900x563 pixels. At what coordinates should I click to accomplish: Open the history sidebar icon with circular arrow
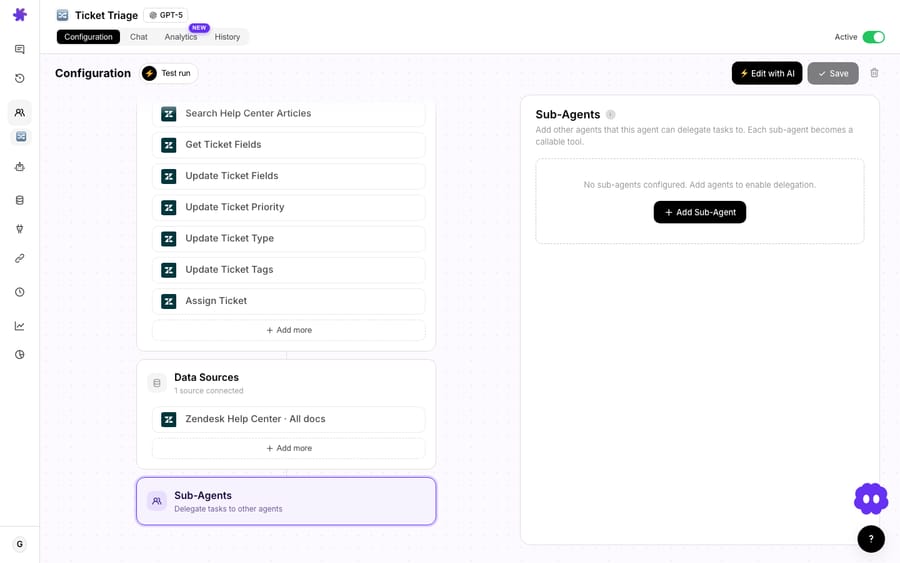[20, 78]
